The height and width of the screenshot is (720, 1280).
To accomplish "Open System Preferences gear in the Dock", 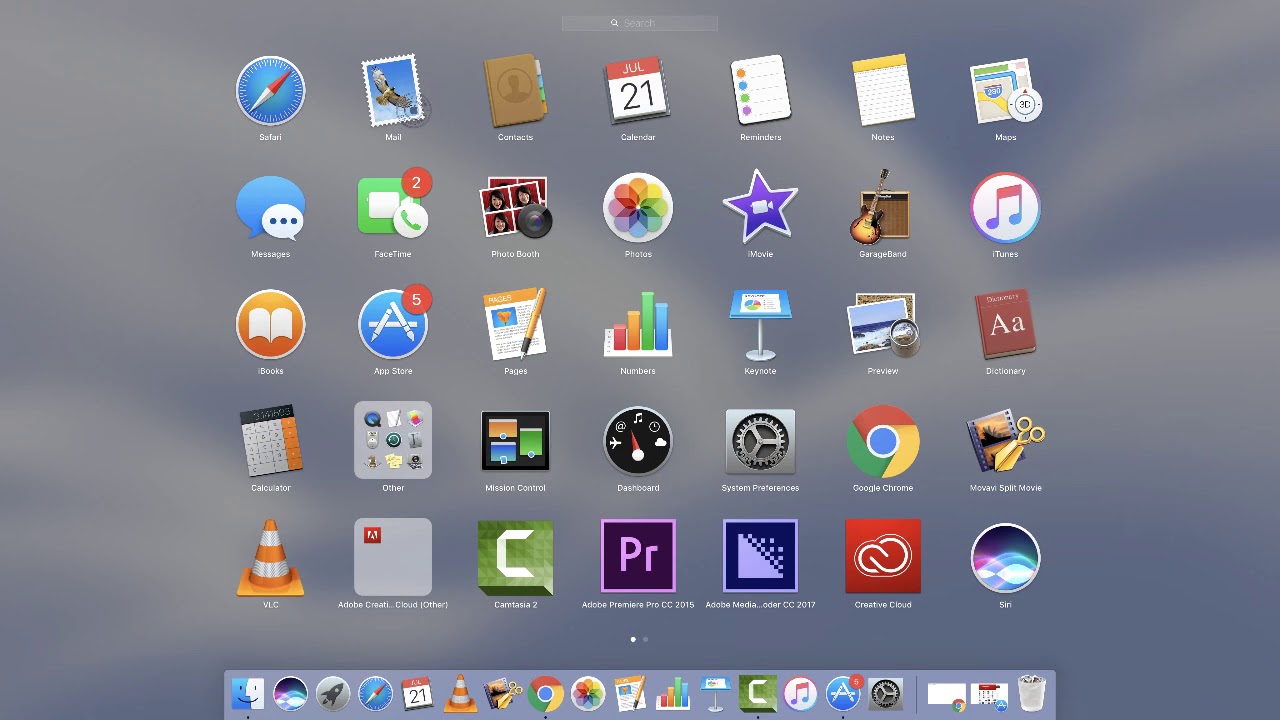I will 886,694.
